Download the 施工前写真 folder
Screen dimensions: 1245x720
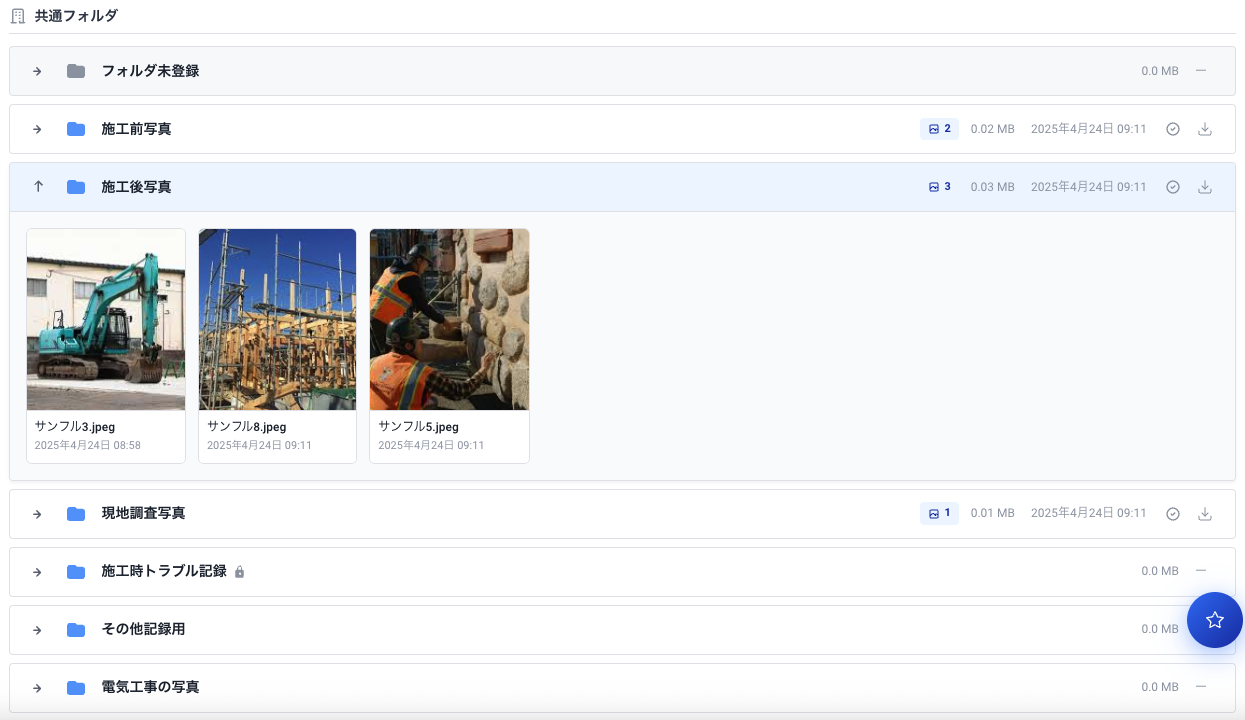point(1205,129)
